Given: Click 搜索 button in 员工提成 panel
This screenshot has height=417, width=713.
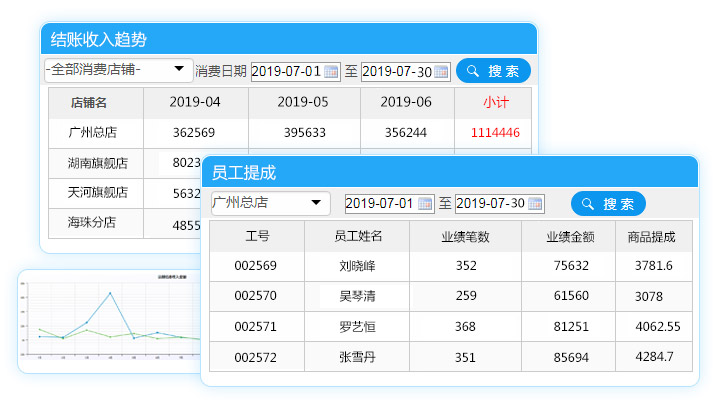Looking at the screenshot, I should point(608,204).
